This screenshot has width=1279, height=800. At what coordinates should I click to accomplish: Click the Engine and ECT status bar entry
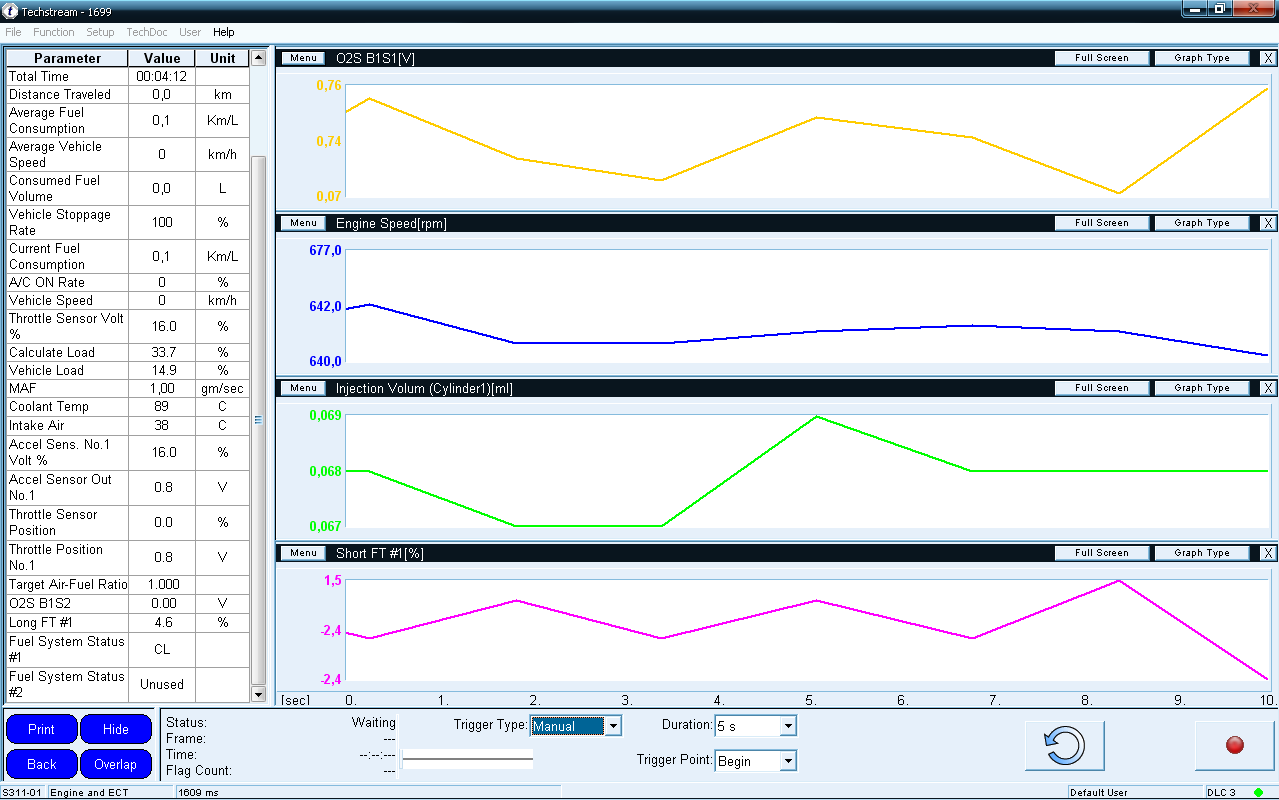tap(111, 792)
